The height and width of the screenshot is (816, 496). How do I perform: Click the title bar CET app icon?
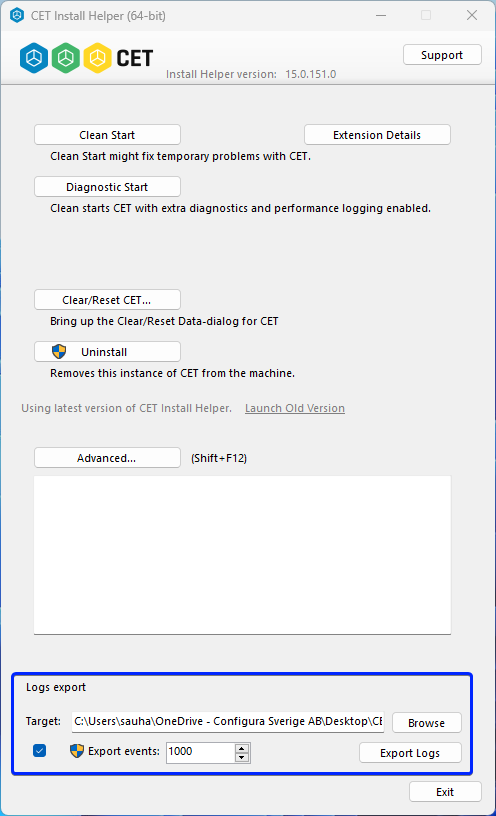point(17,15)
